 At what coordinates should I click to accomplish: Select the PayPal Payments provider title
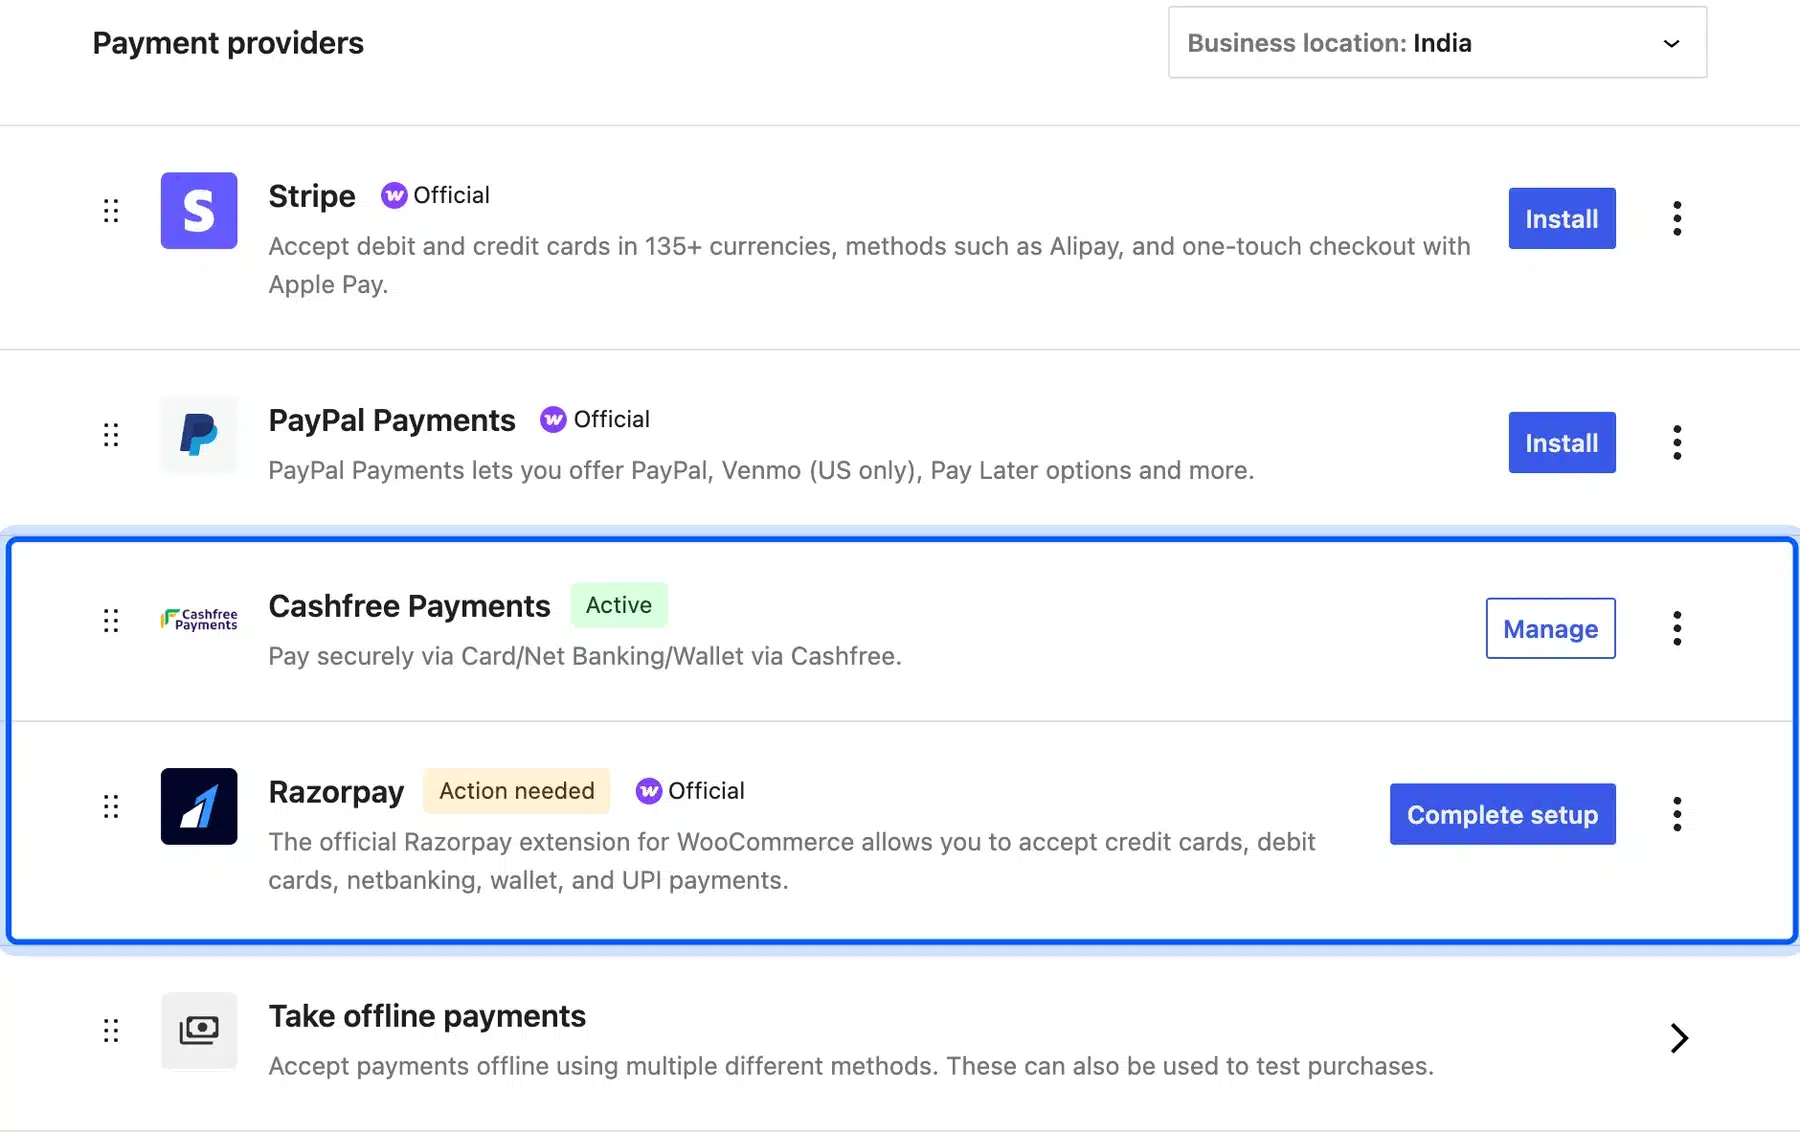coord(392,420)
